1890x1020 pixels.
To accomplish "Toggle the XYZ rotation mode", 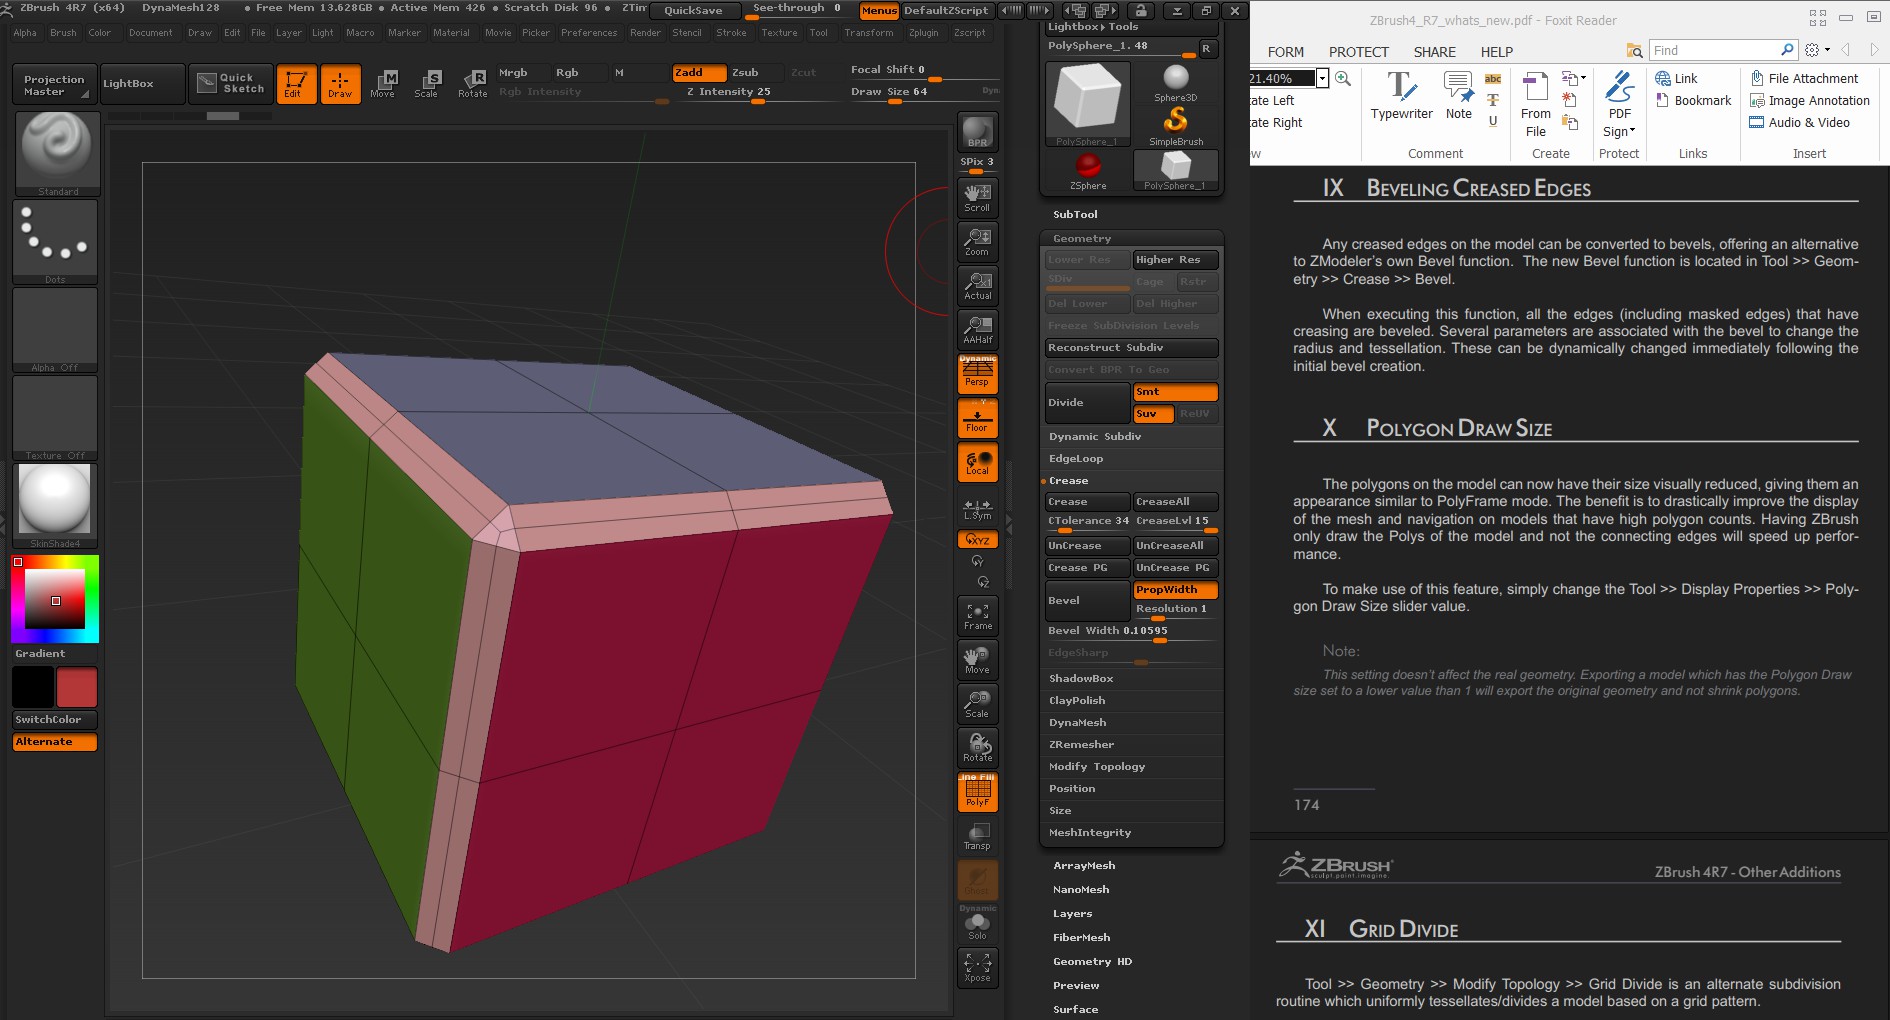I will pyautogui.click(x=977, y=539).
